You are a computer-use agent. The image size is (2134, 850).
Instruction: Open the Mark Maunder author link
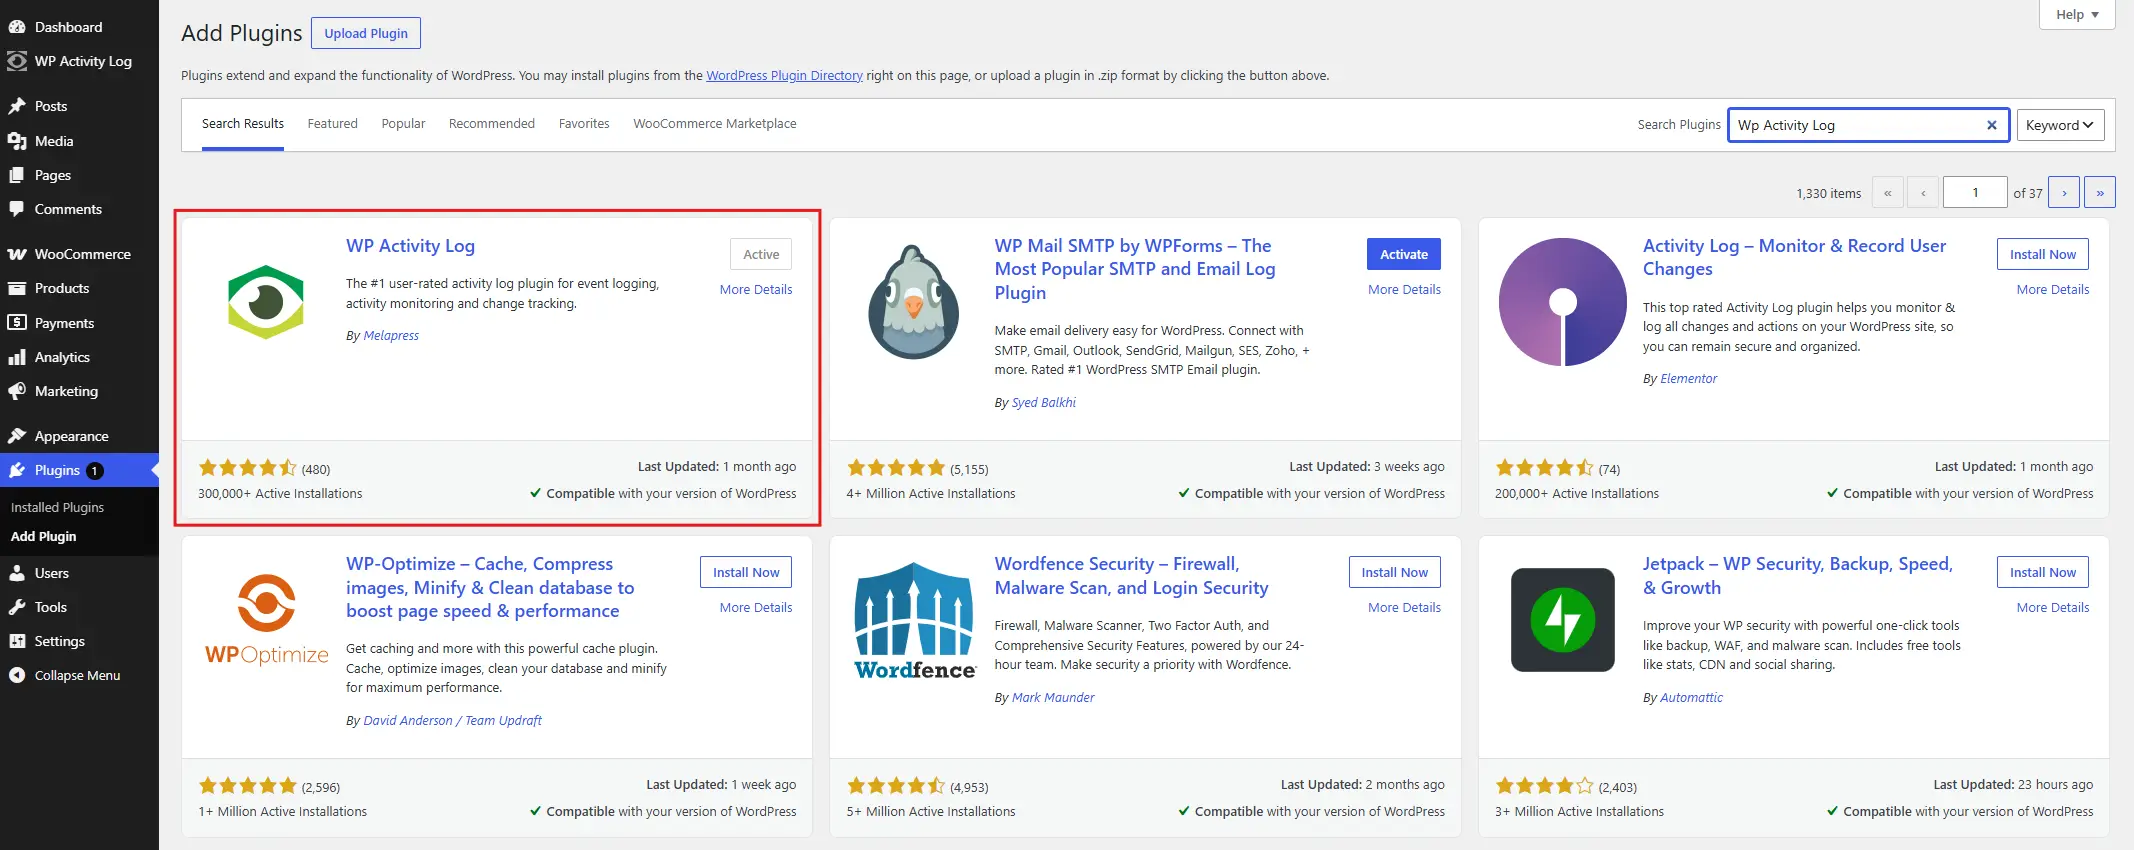pos(1053,698)
